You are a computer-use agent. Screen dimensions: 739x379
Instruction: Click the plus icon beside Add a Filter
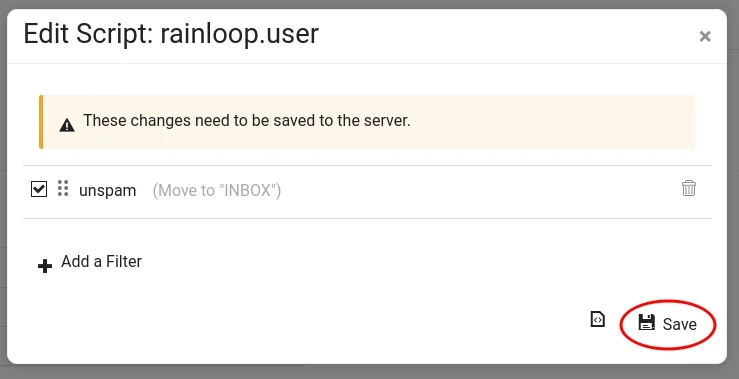(x=45, y=266)
